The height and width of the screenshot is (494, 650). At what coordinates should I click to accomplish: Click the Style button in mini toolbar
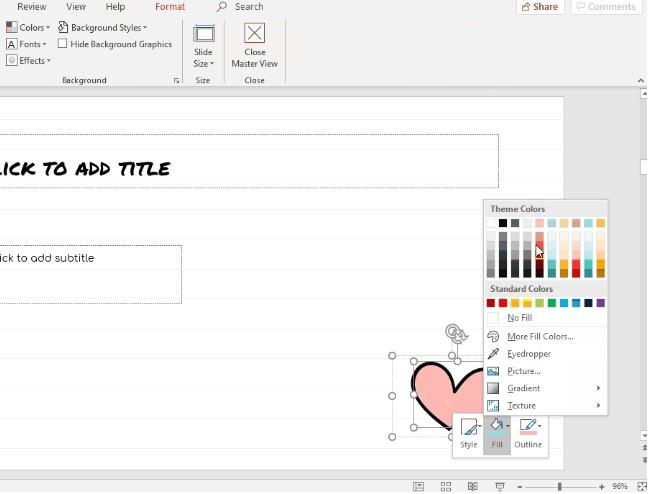pos(468,434)
